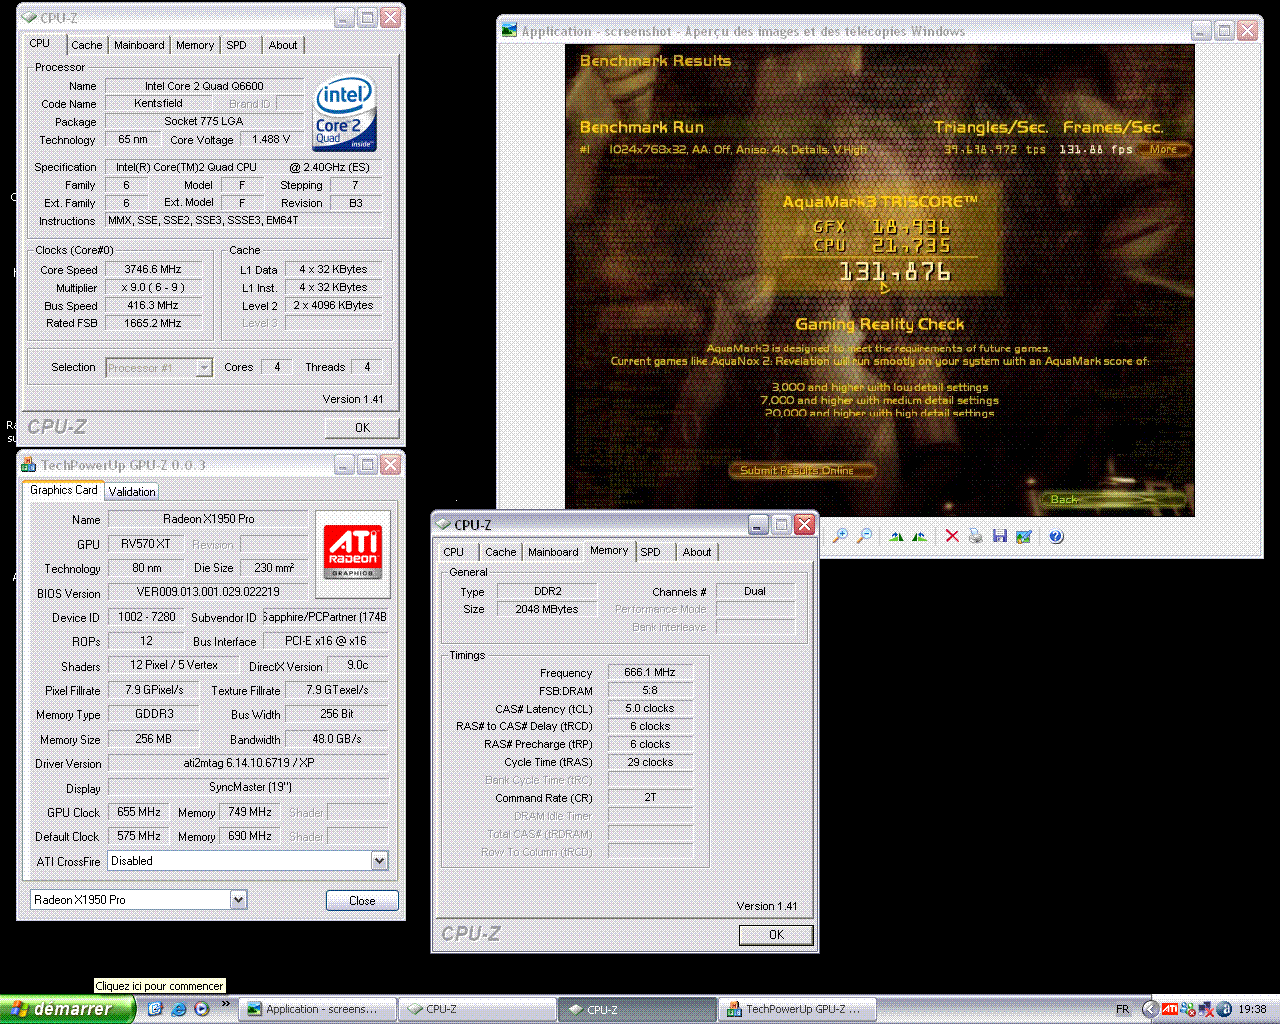Viewport: 1280px width, 1024px height.
Task: Print the image via printer icon
Action: tap(975, 536)
